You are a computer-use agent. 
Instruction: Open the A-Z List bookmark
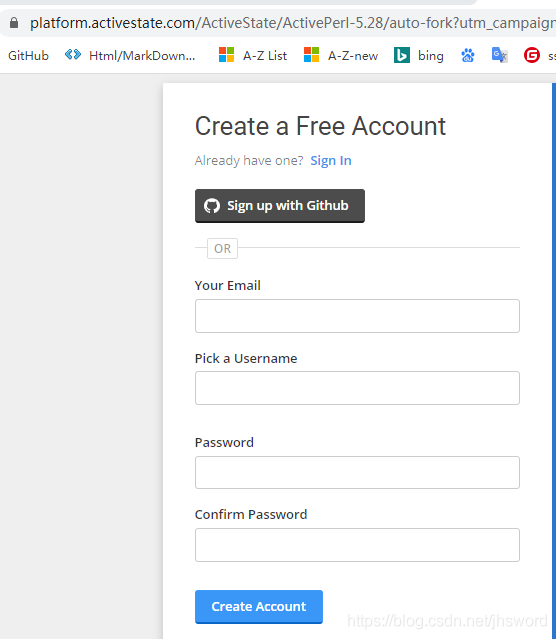[253, 55]
